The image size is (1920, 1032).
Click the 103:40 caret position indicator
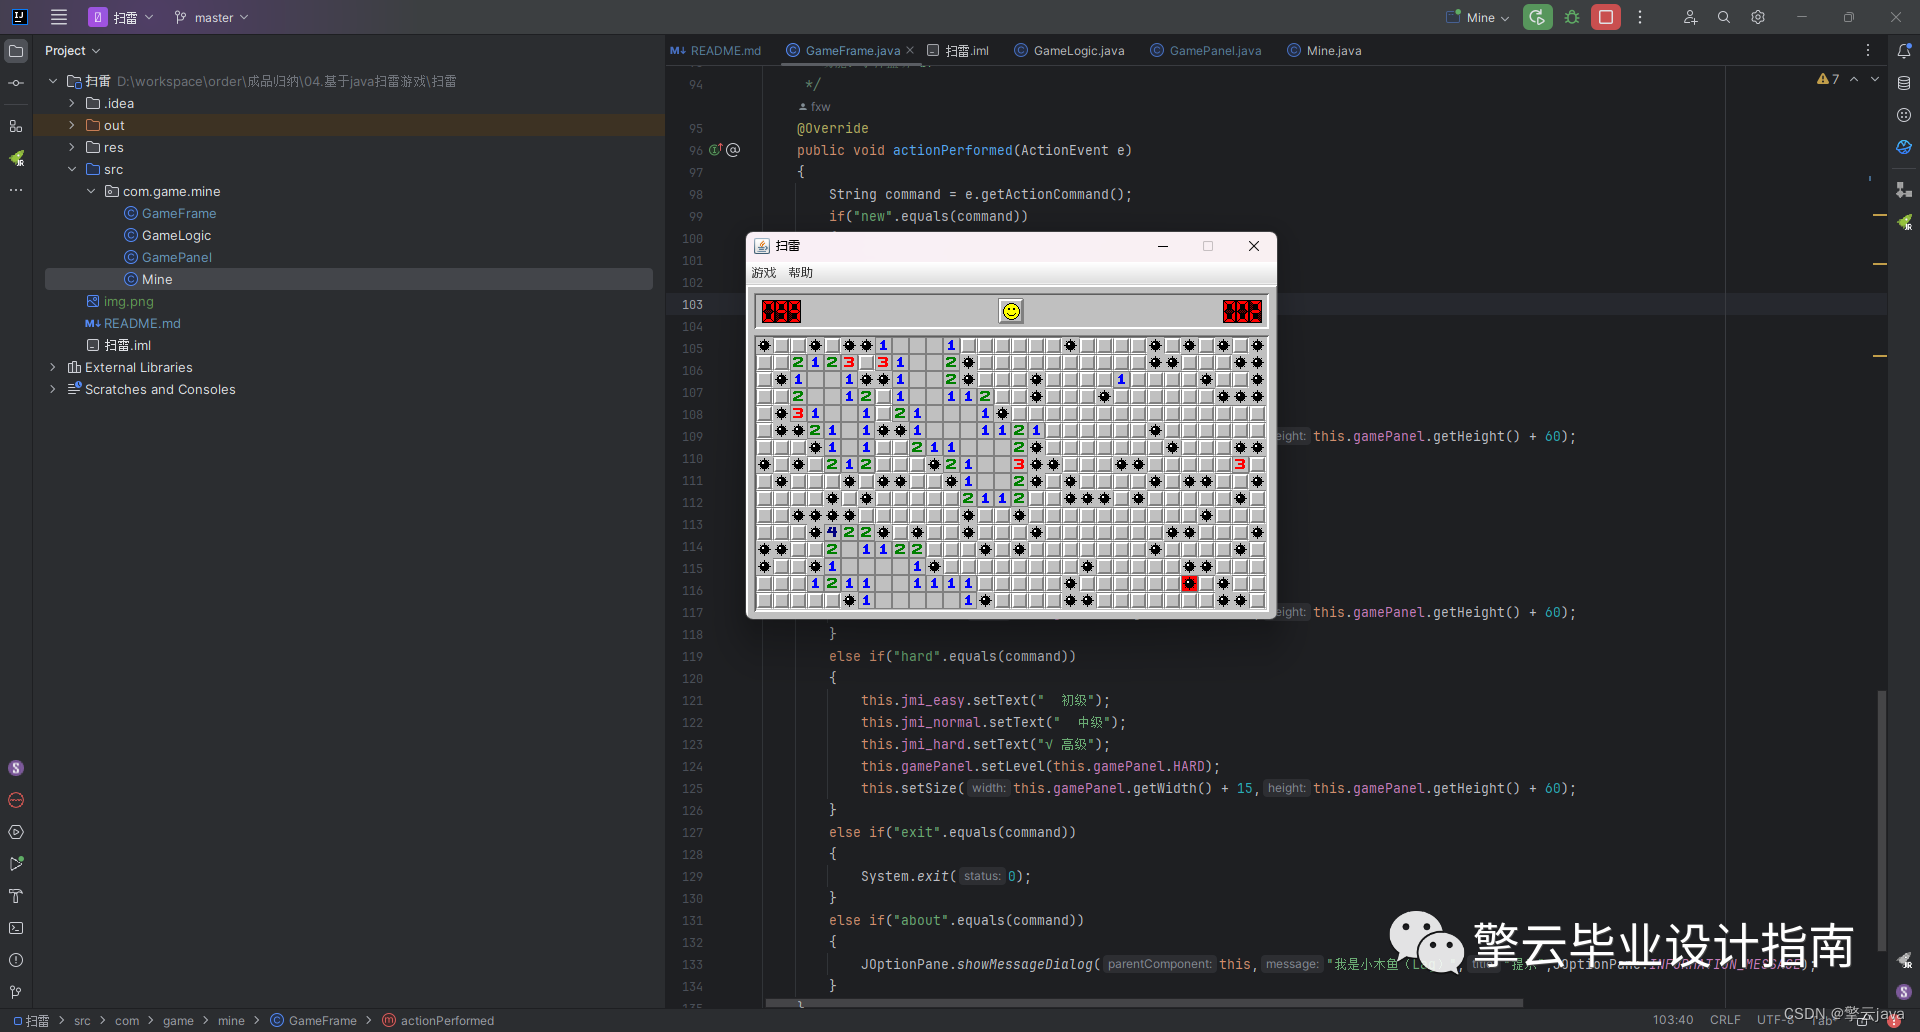(x=1673, y=1020)
